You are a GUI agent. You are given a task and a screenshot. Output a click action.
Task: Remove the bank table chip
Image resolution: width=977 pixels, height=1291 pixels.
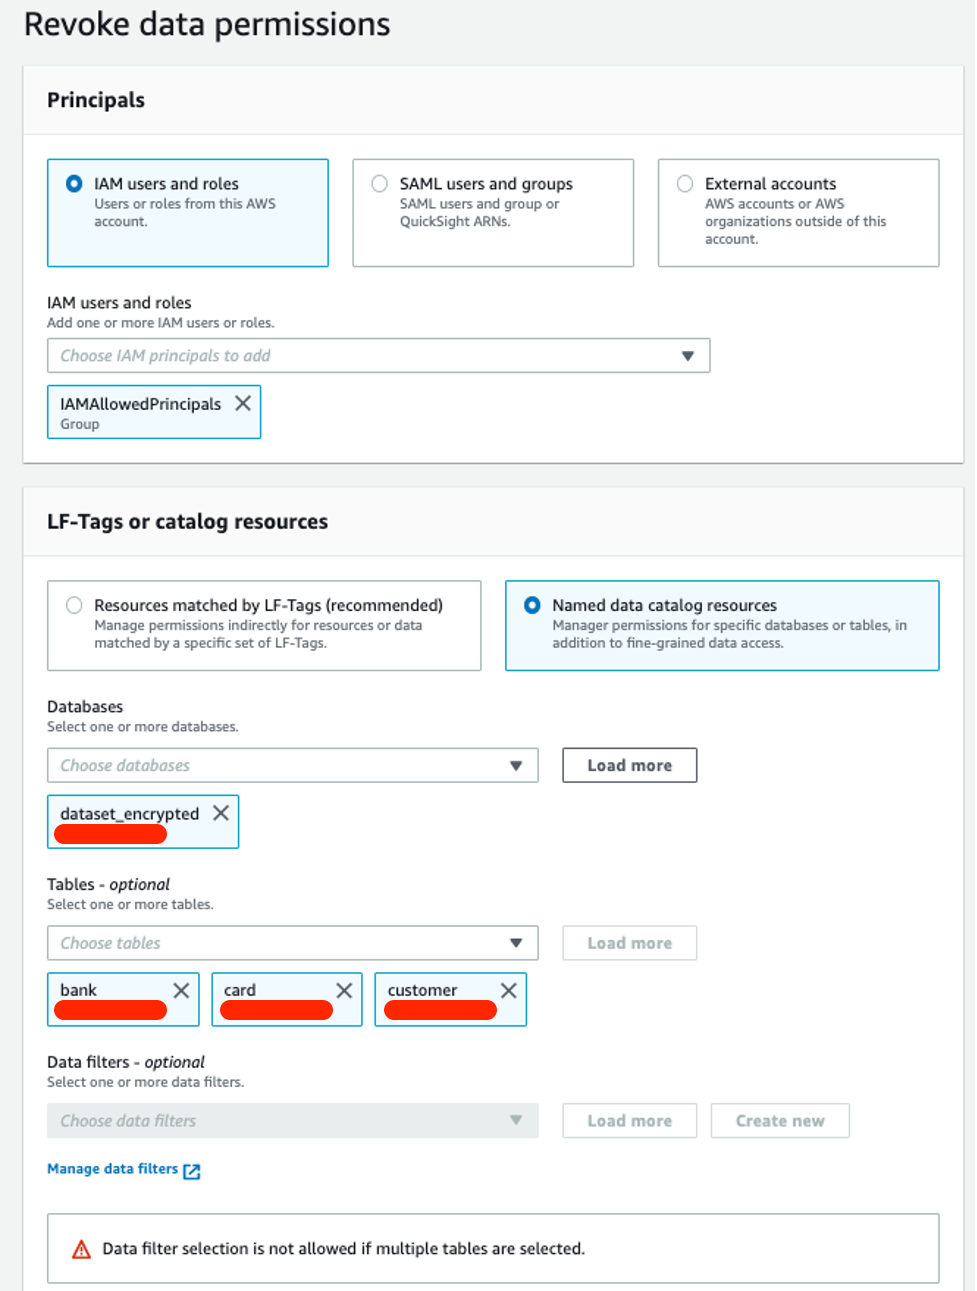181,990
